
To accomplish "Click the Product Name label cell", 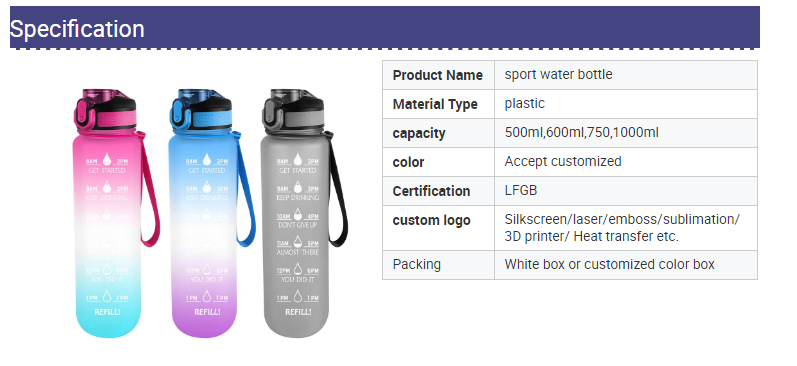I will pyautogui.click(x=438, y=75).
